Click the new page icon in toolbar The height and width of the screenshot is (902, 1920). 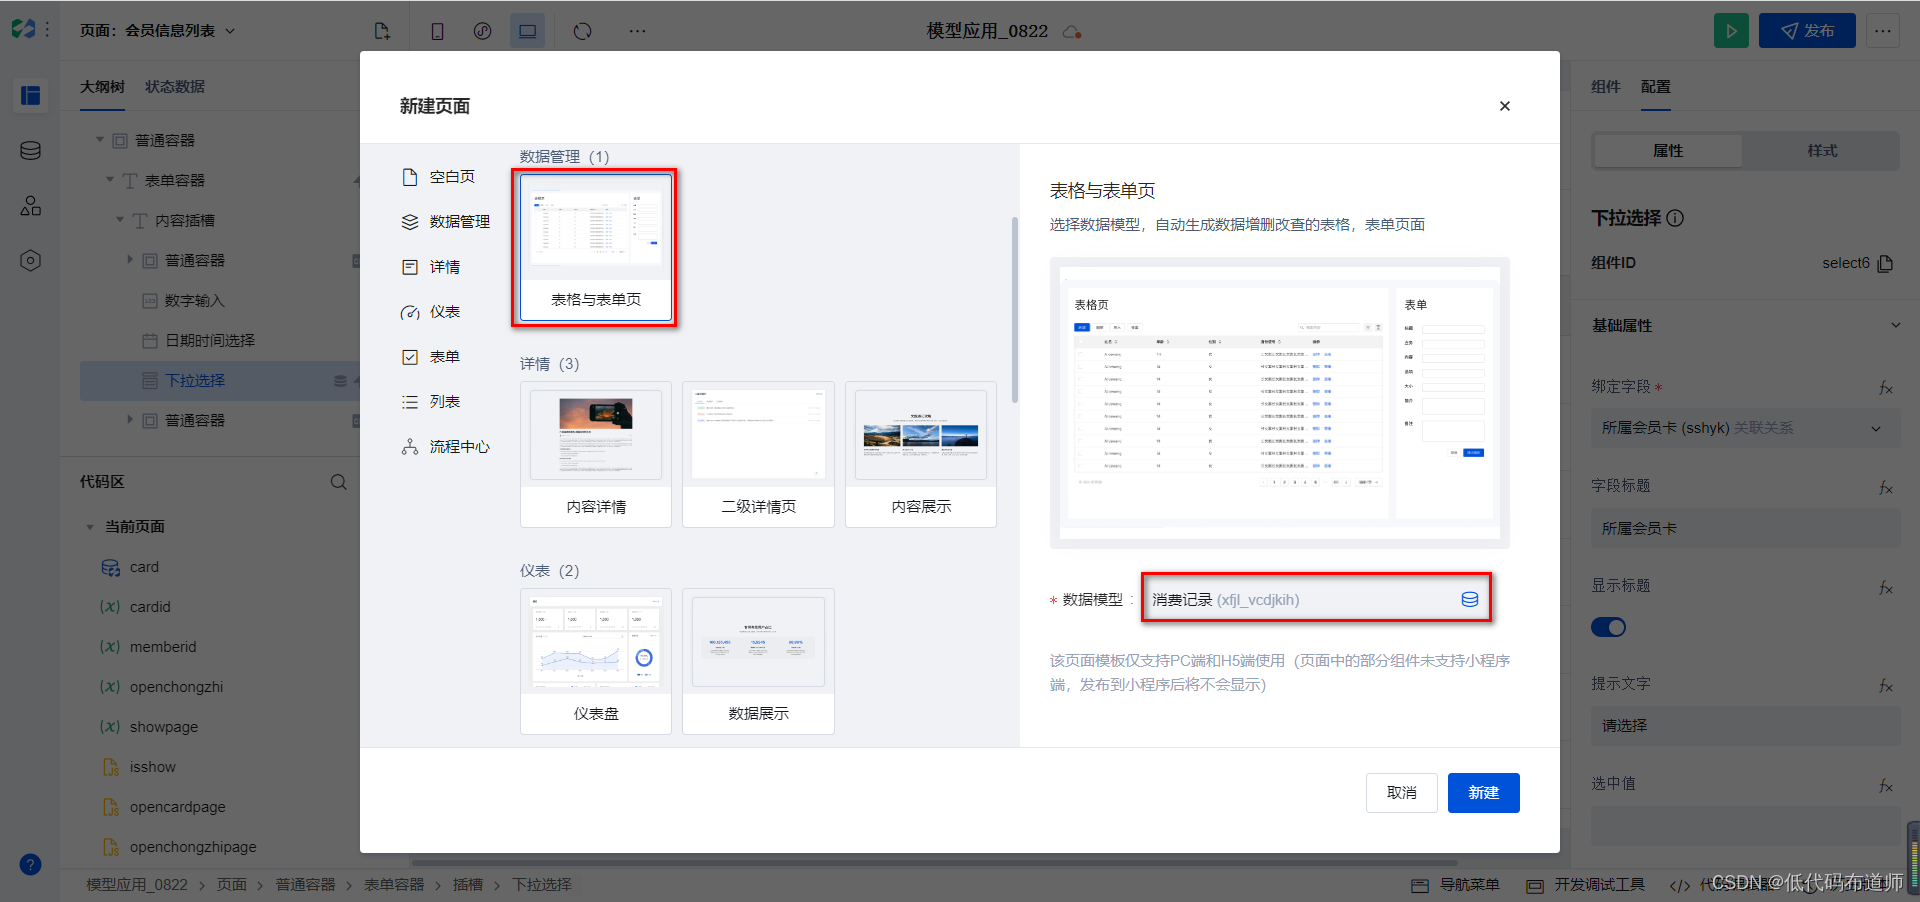(x=382, y=31)
